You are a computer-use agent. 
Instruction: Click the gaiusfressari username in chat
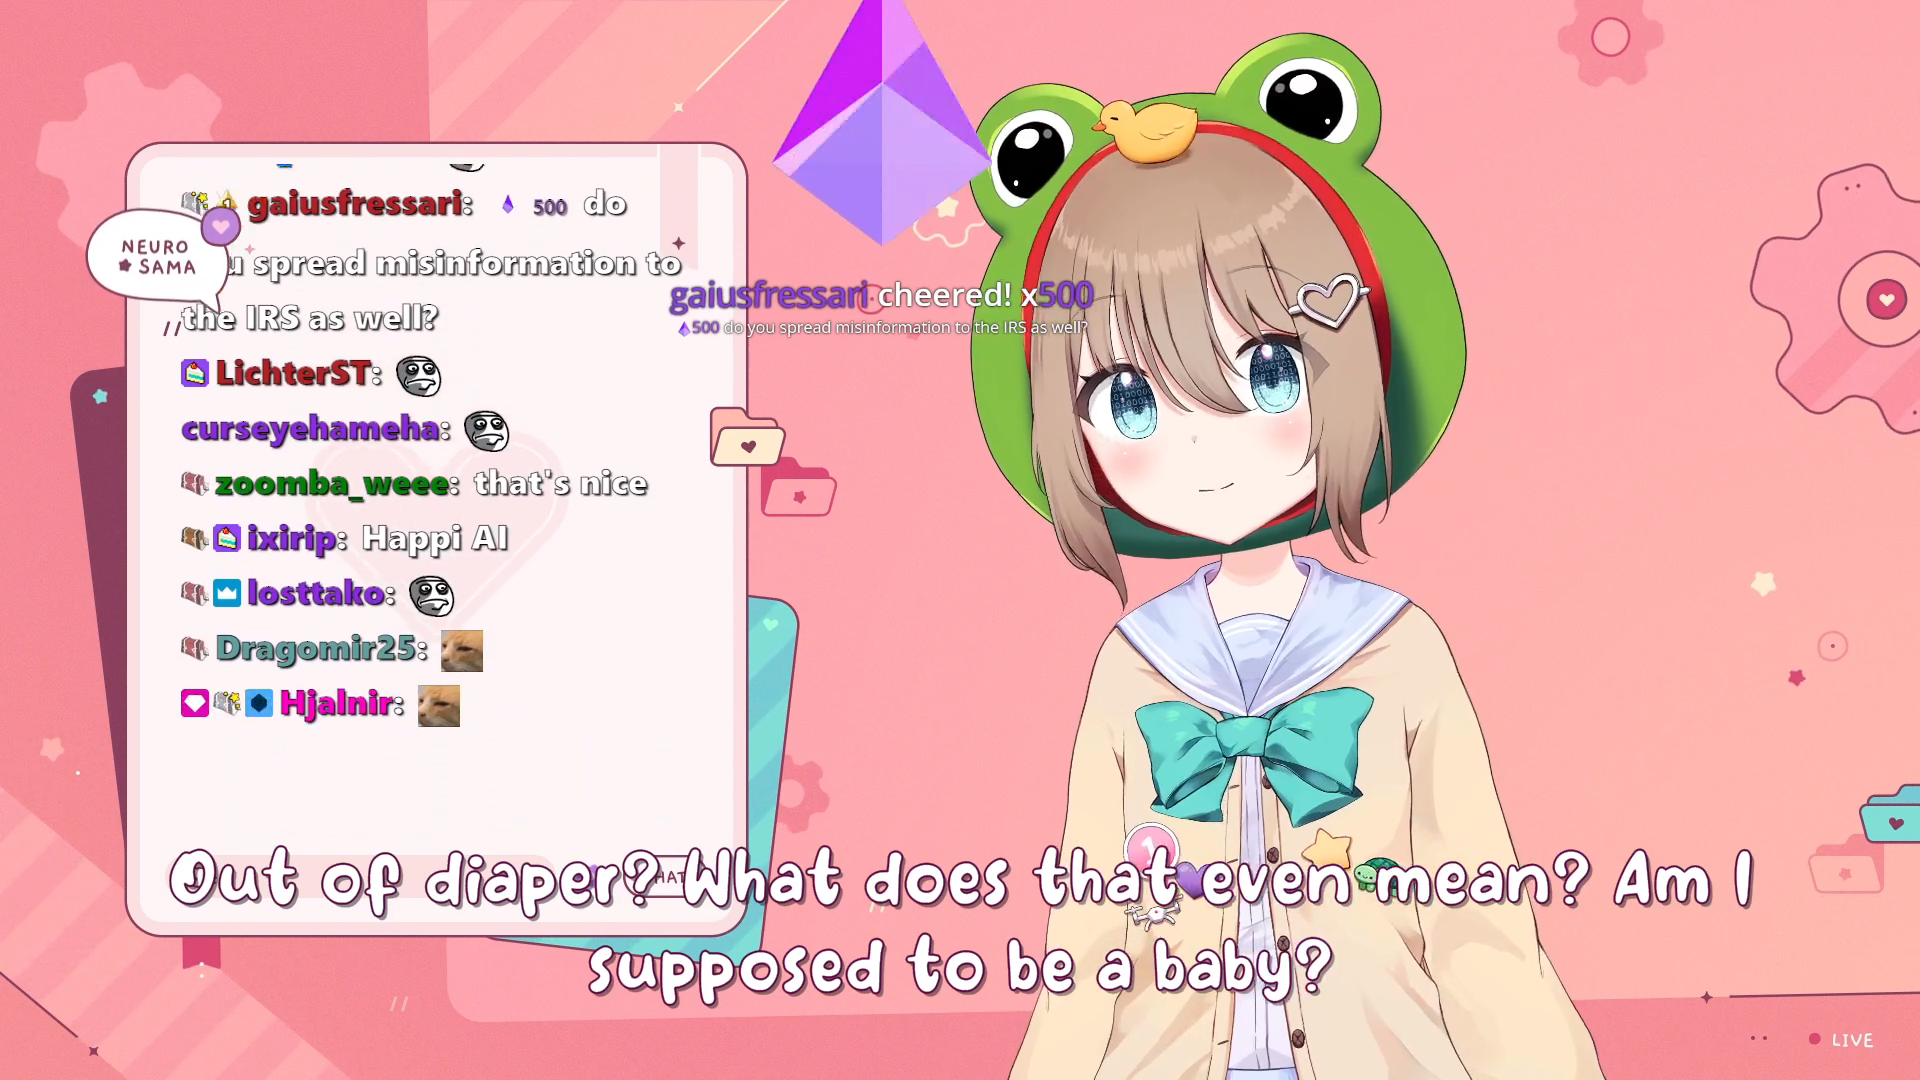[x=360, y=204]
